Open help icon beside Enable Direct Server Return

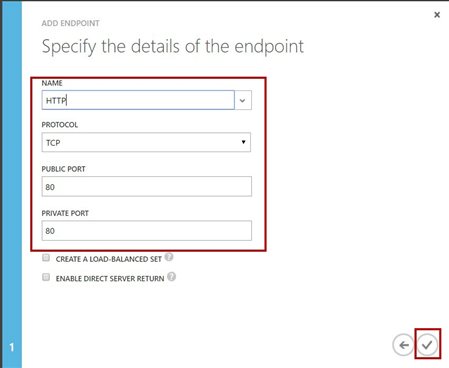click(x=172, y=277)
